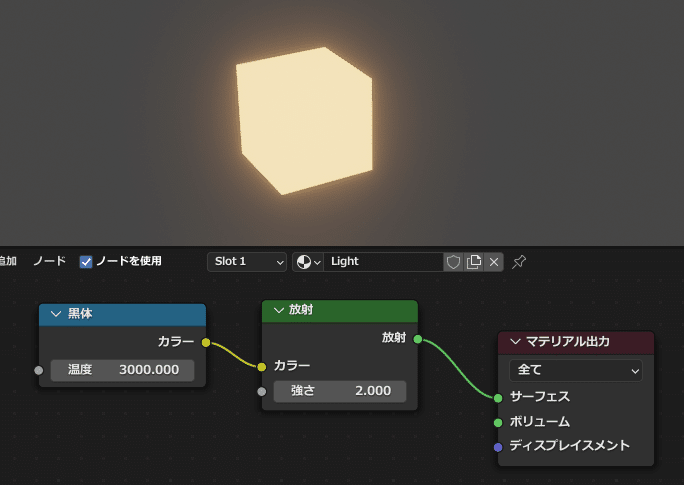Uncheck the ノードを使用 checkbox

[86, 262]
